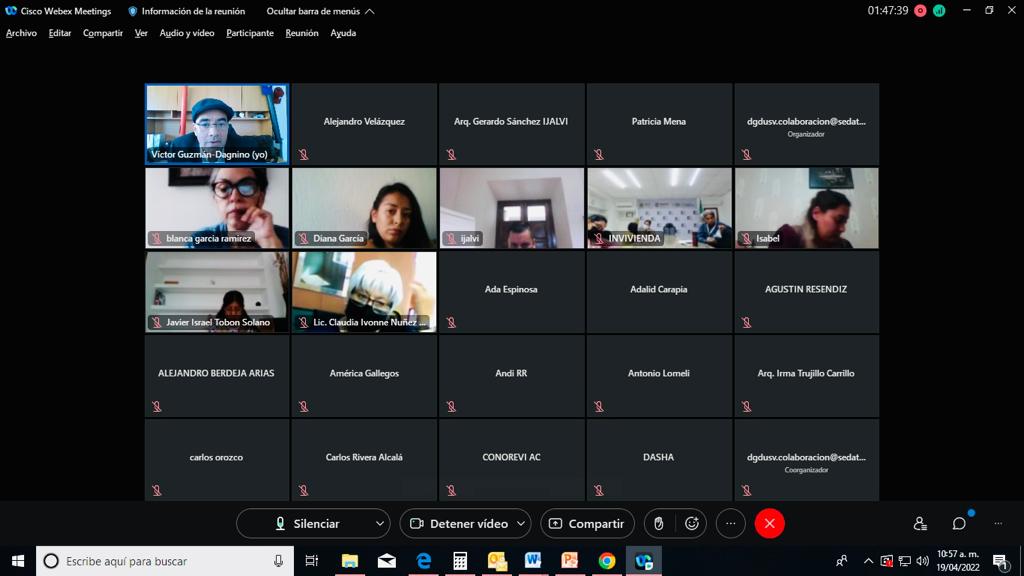Click participant name Arq. Irma Trujillo Carrillo
The height and width of the screenshot is (576, 1024).
pyautogui.click(x=806, y=374)
